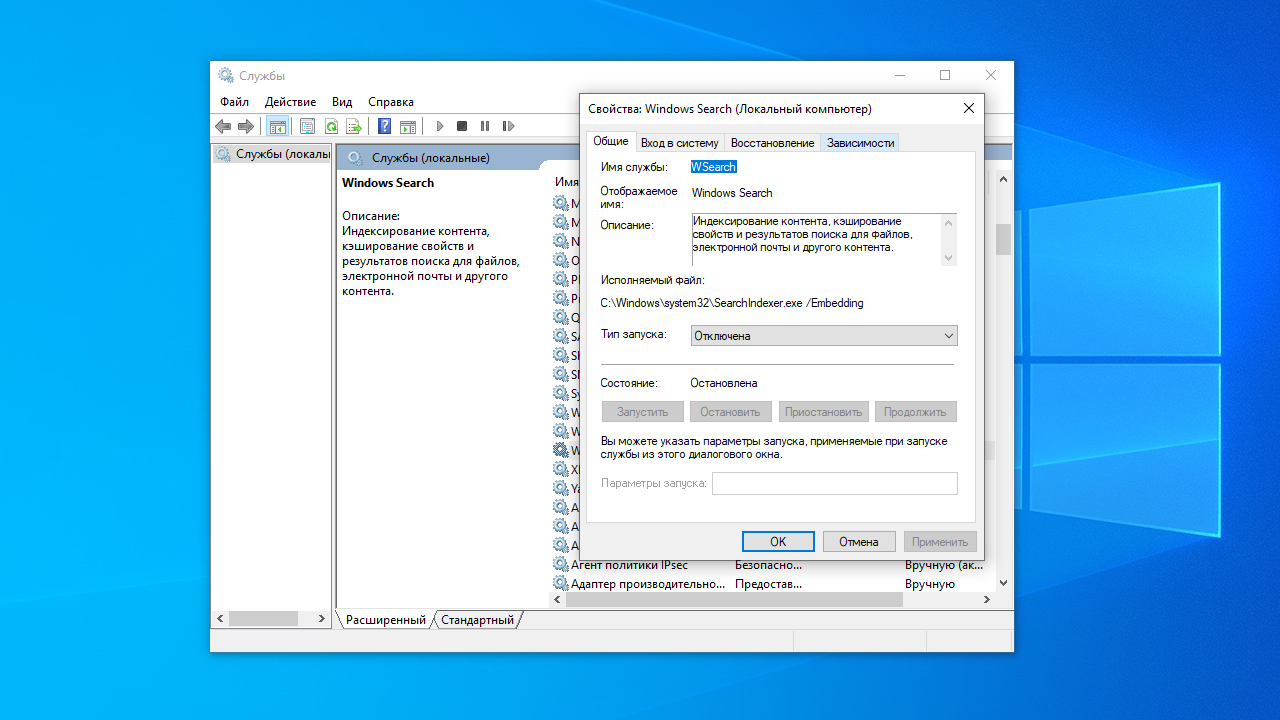Click description box scroll-up arrow
The width and height of the screenshot is (1280, 720).
[949, 221]
